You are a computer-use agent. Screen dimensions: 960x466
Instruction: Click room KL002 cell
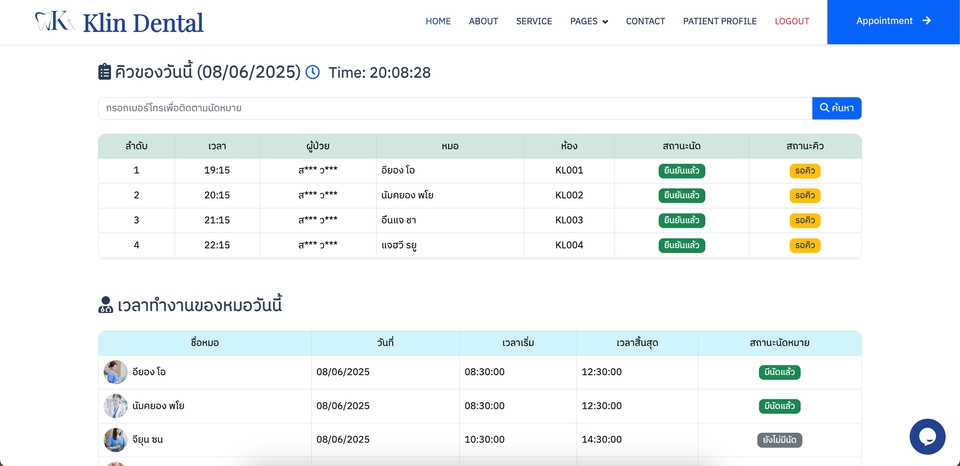[x=569, y=195]
